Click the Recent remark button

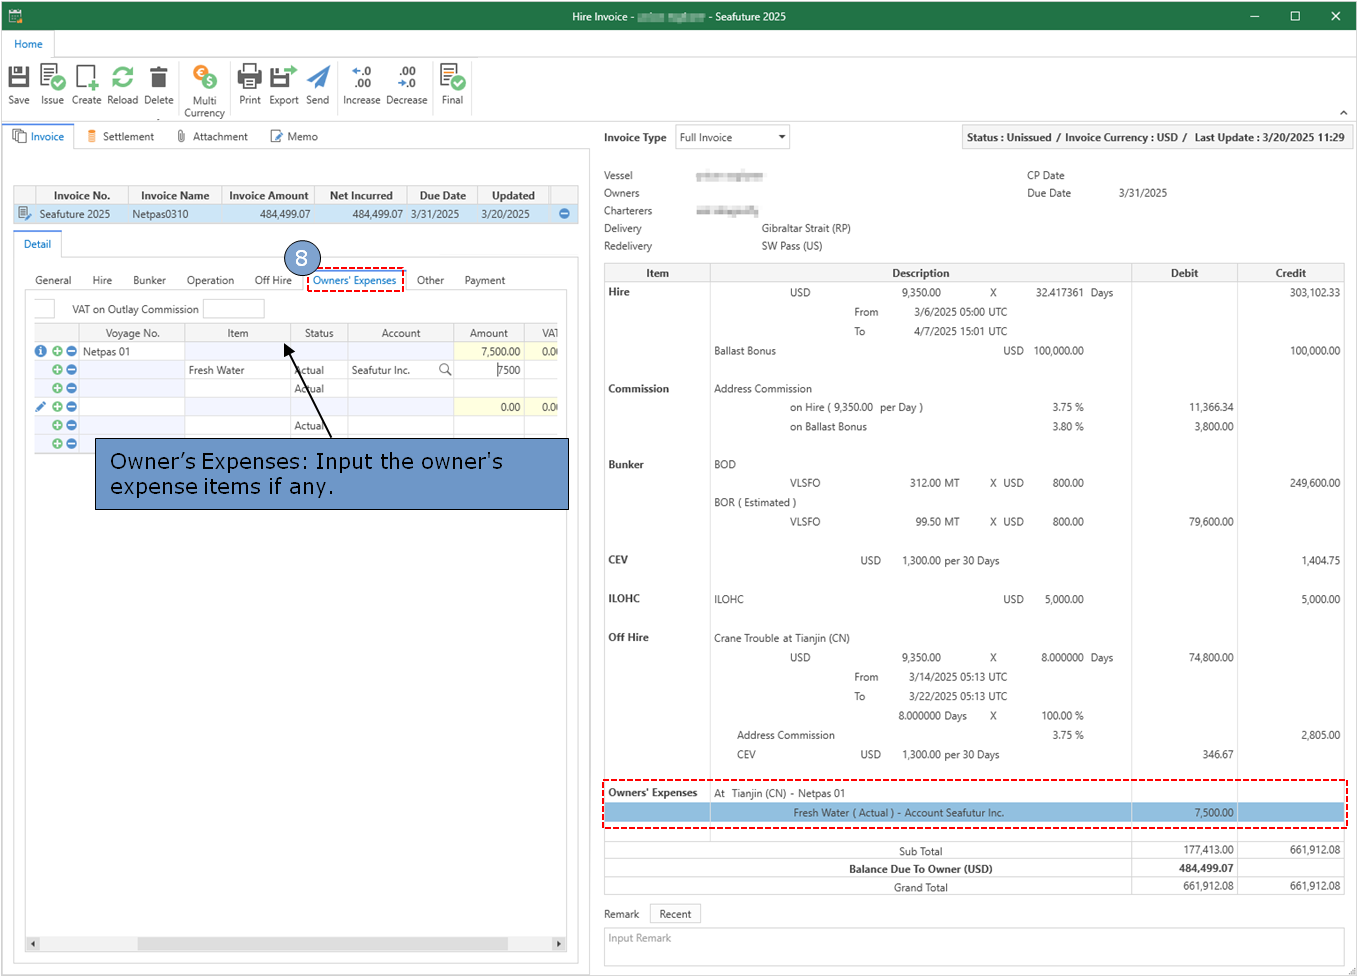675,914
